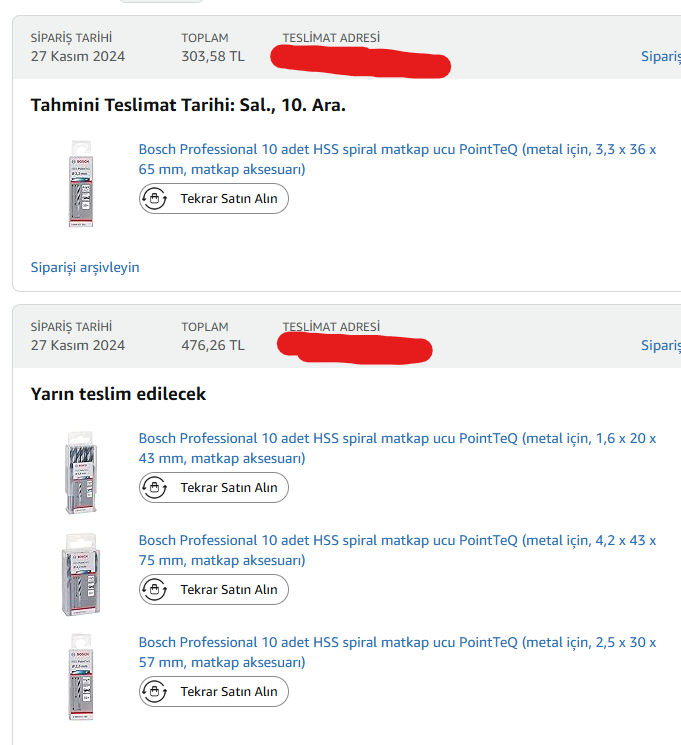Click the buy-again cart icon for the 4,2 x 43 x 75 mm bit
Viewport: 681px width, 745px height.
pos(154,590)
